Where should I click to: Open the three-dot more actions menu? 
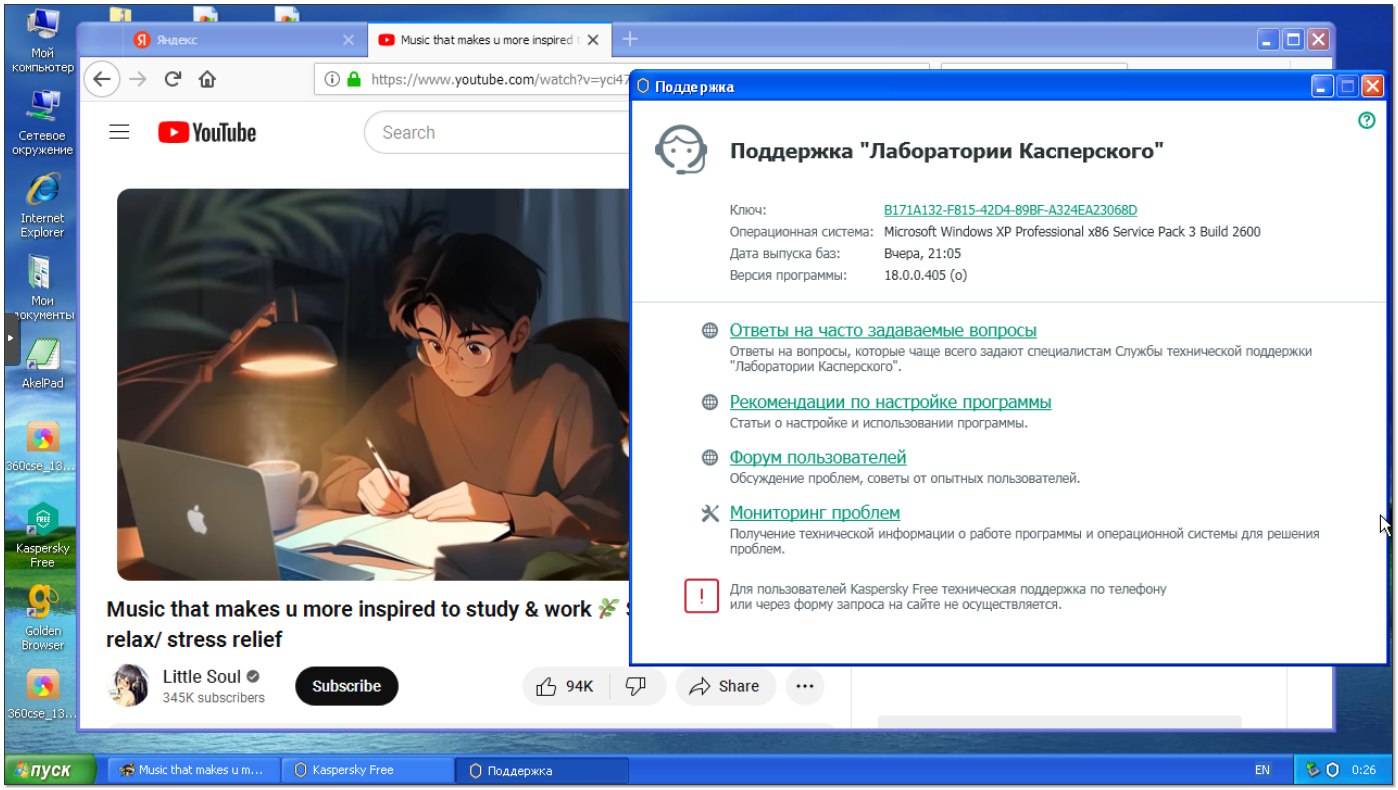[805, 686]
